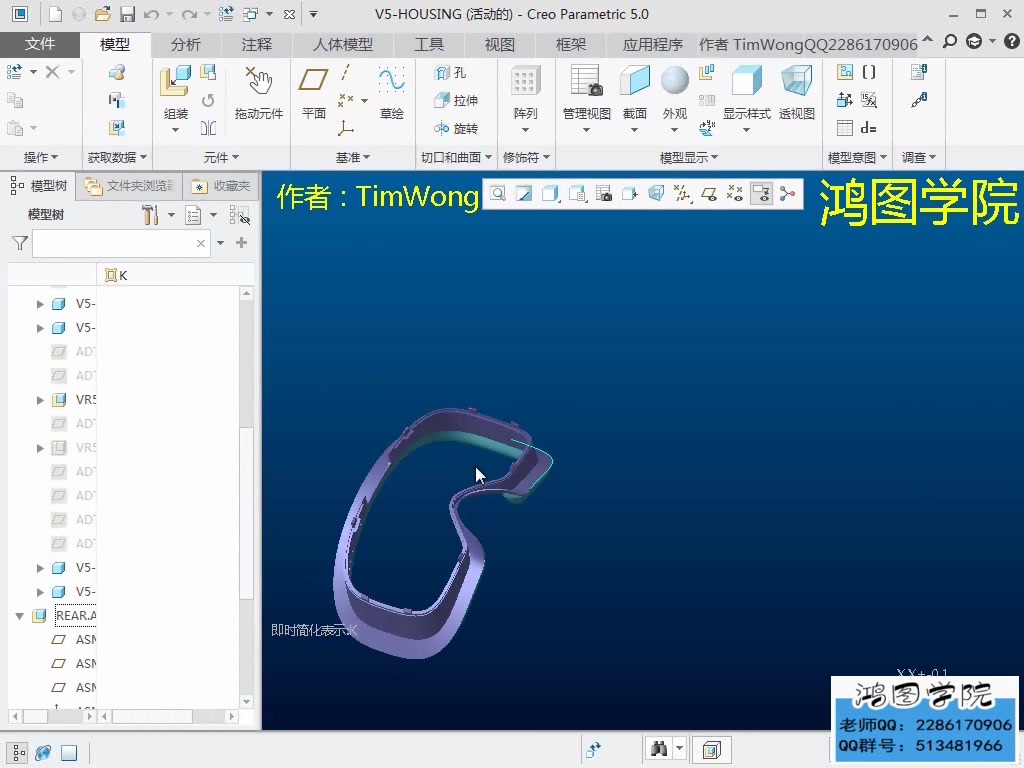Open the Model Intent (模型意图) dropdown

point(857,157)
